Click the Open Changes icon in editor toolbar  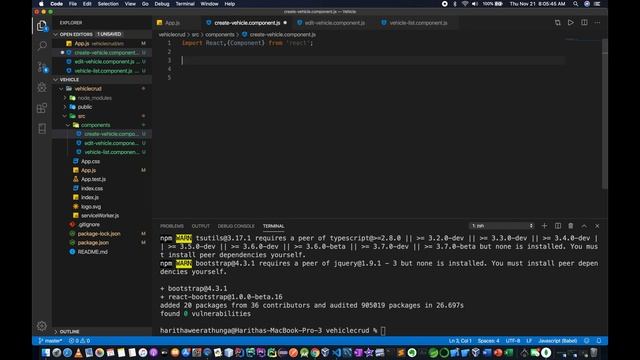[x=558, y=23]
